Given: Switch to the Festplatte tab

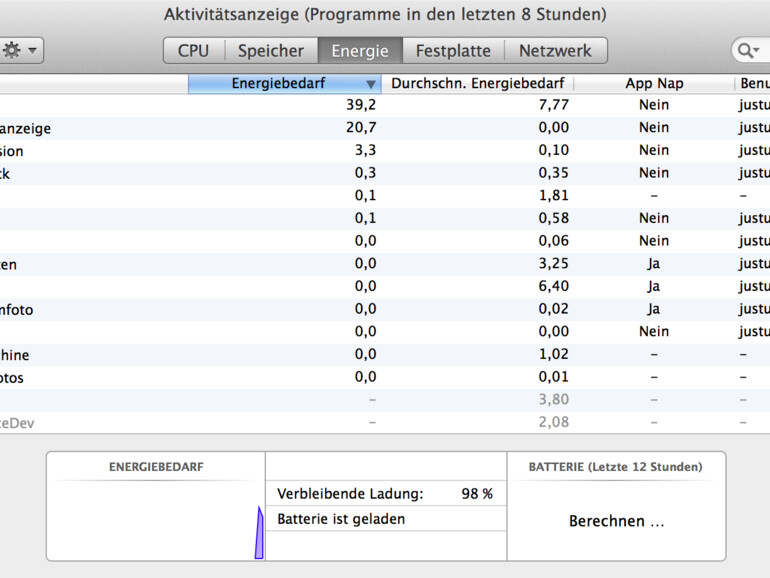Looking at the screenshot, I should (453, 51).
